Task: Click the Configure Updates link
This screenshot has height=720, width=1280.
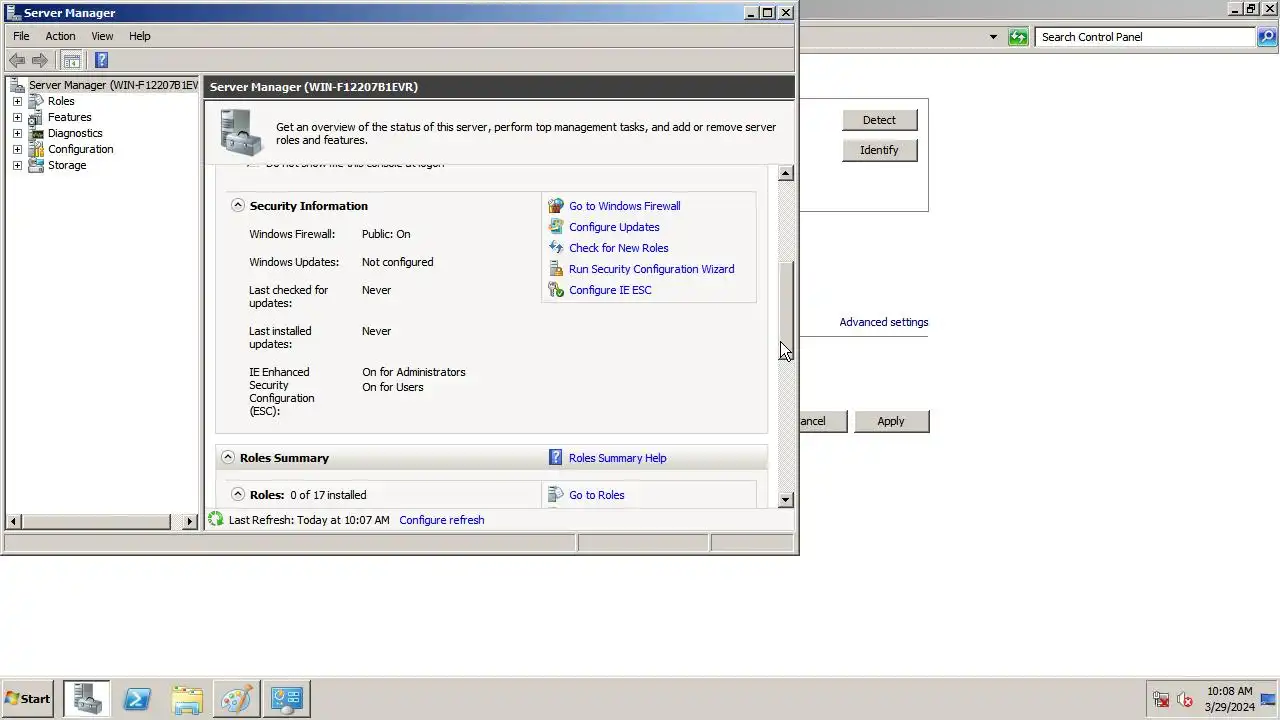Action: point(614,227)
